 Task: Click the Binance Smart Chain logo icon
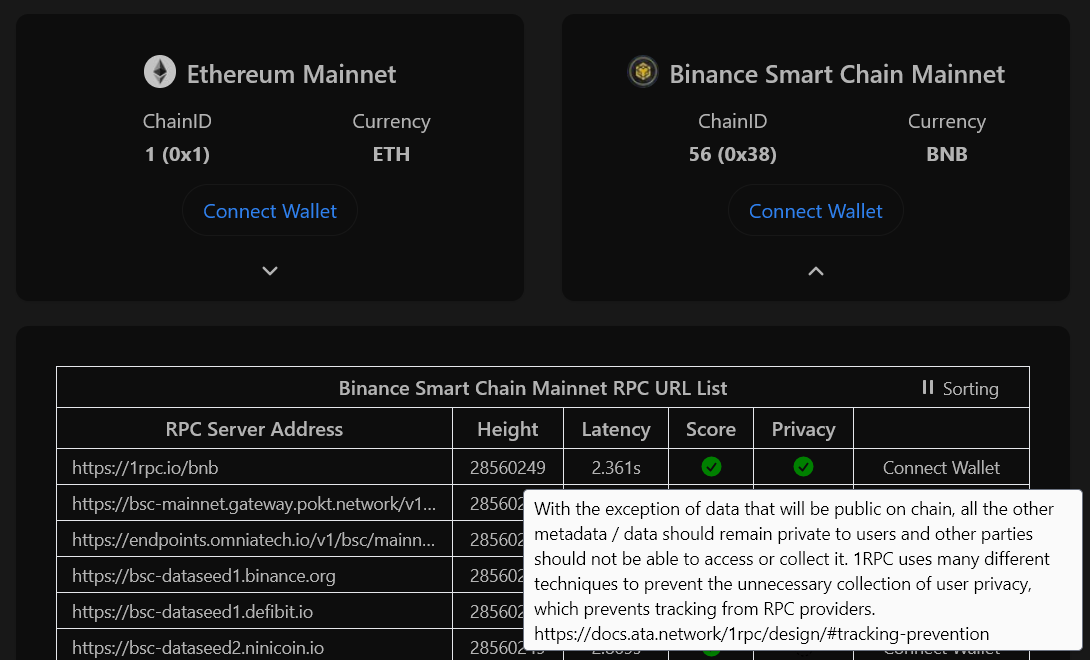(x=642, y=72)
